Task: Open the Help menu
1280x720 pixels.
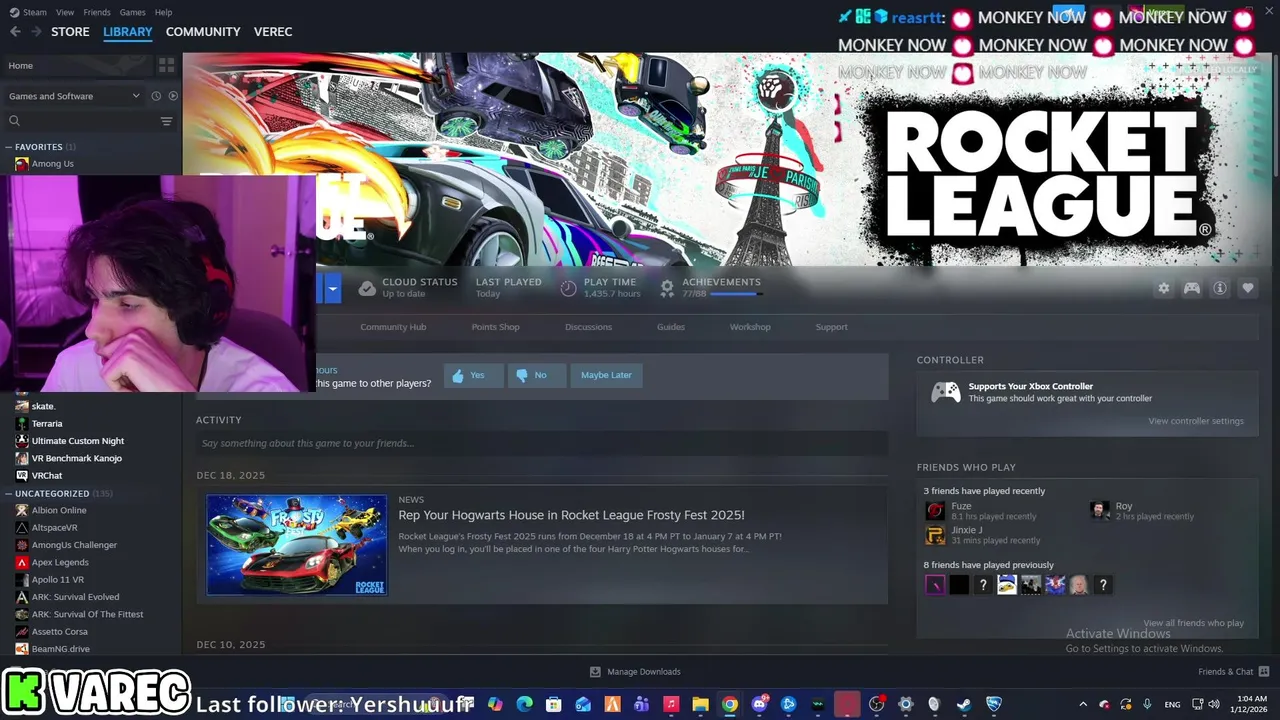Action: pos(163,12)
